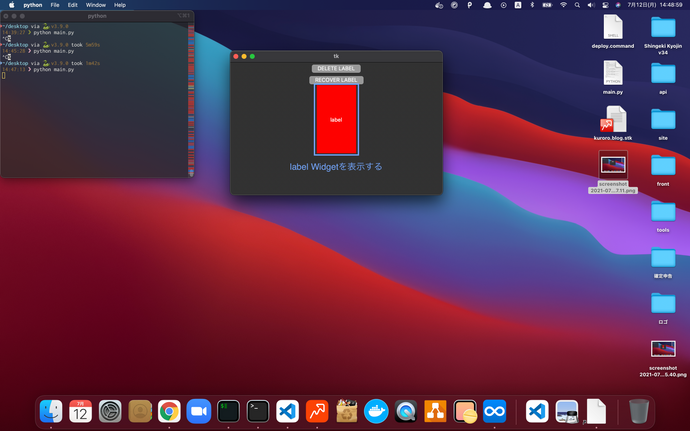Screen dimensions: 690x431
Task: Open the python application menu
Action: (x=33, y=5)
